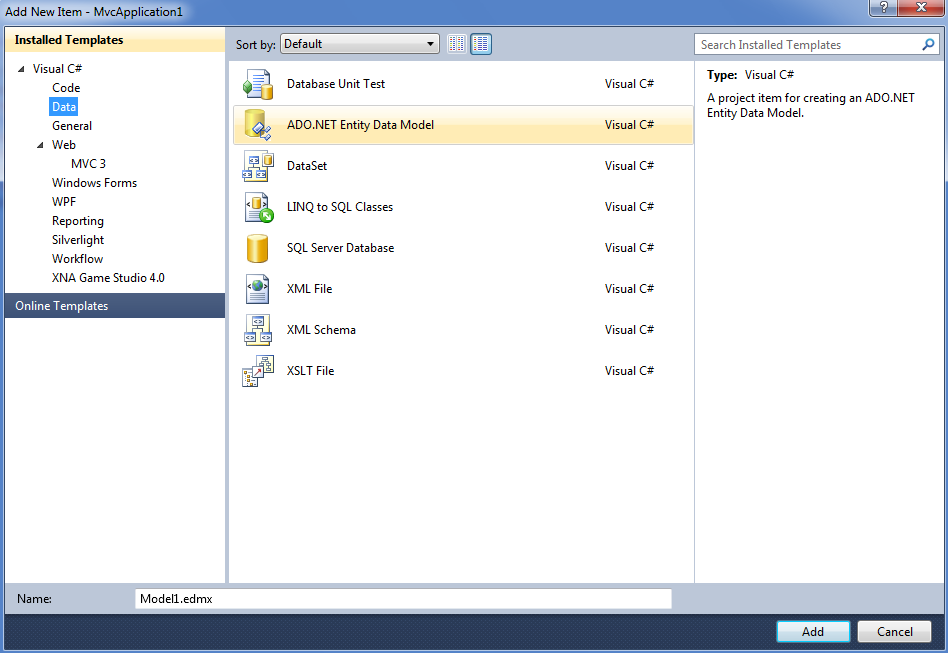948x653 pixels.
Task: Collapse the Web tree node
Action: tap(41, 145)
